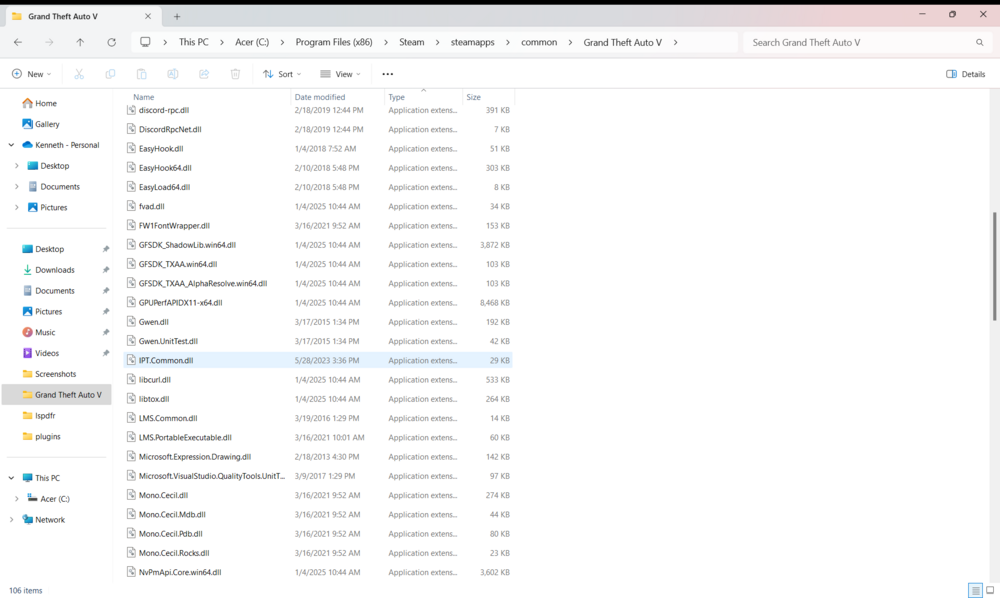1000x598 pixels.
Task: Click the Paste icon in the toolbar
Action: click(x=143, y=73)
